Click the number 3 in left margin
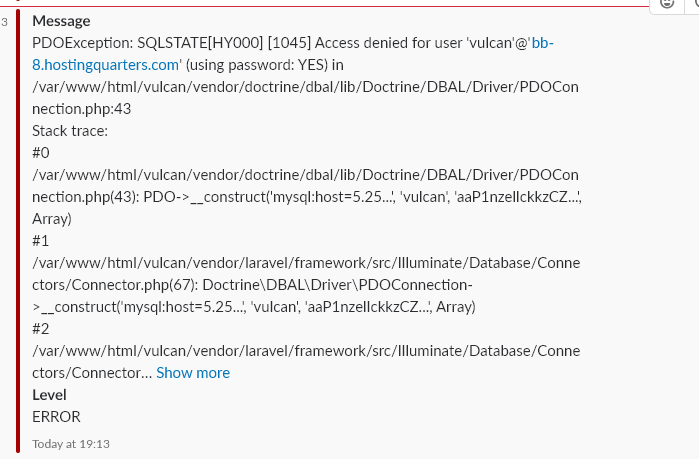Screen dimensions: 699x471 coord(6,21)
